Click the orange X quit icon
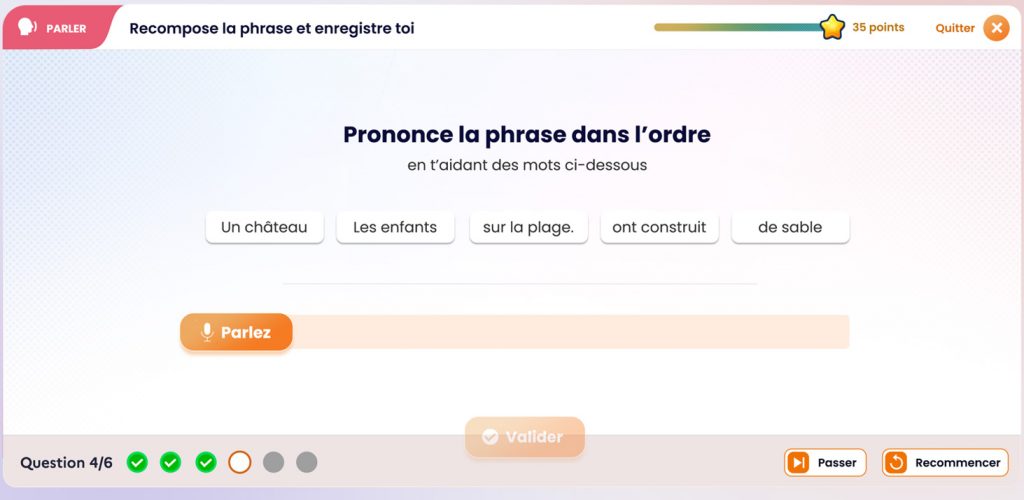Image resolution: width=1024 pixels, height=500 pixels. [x=996, y=28]
